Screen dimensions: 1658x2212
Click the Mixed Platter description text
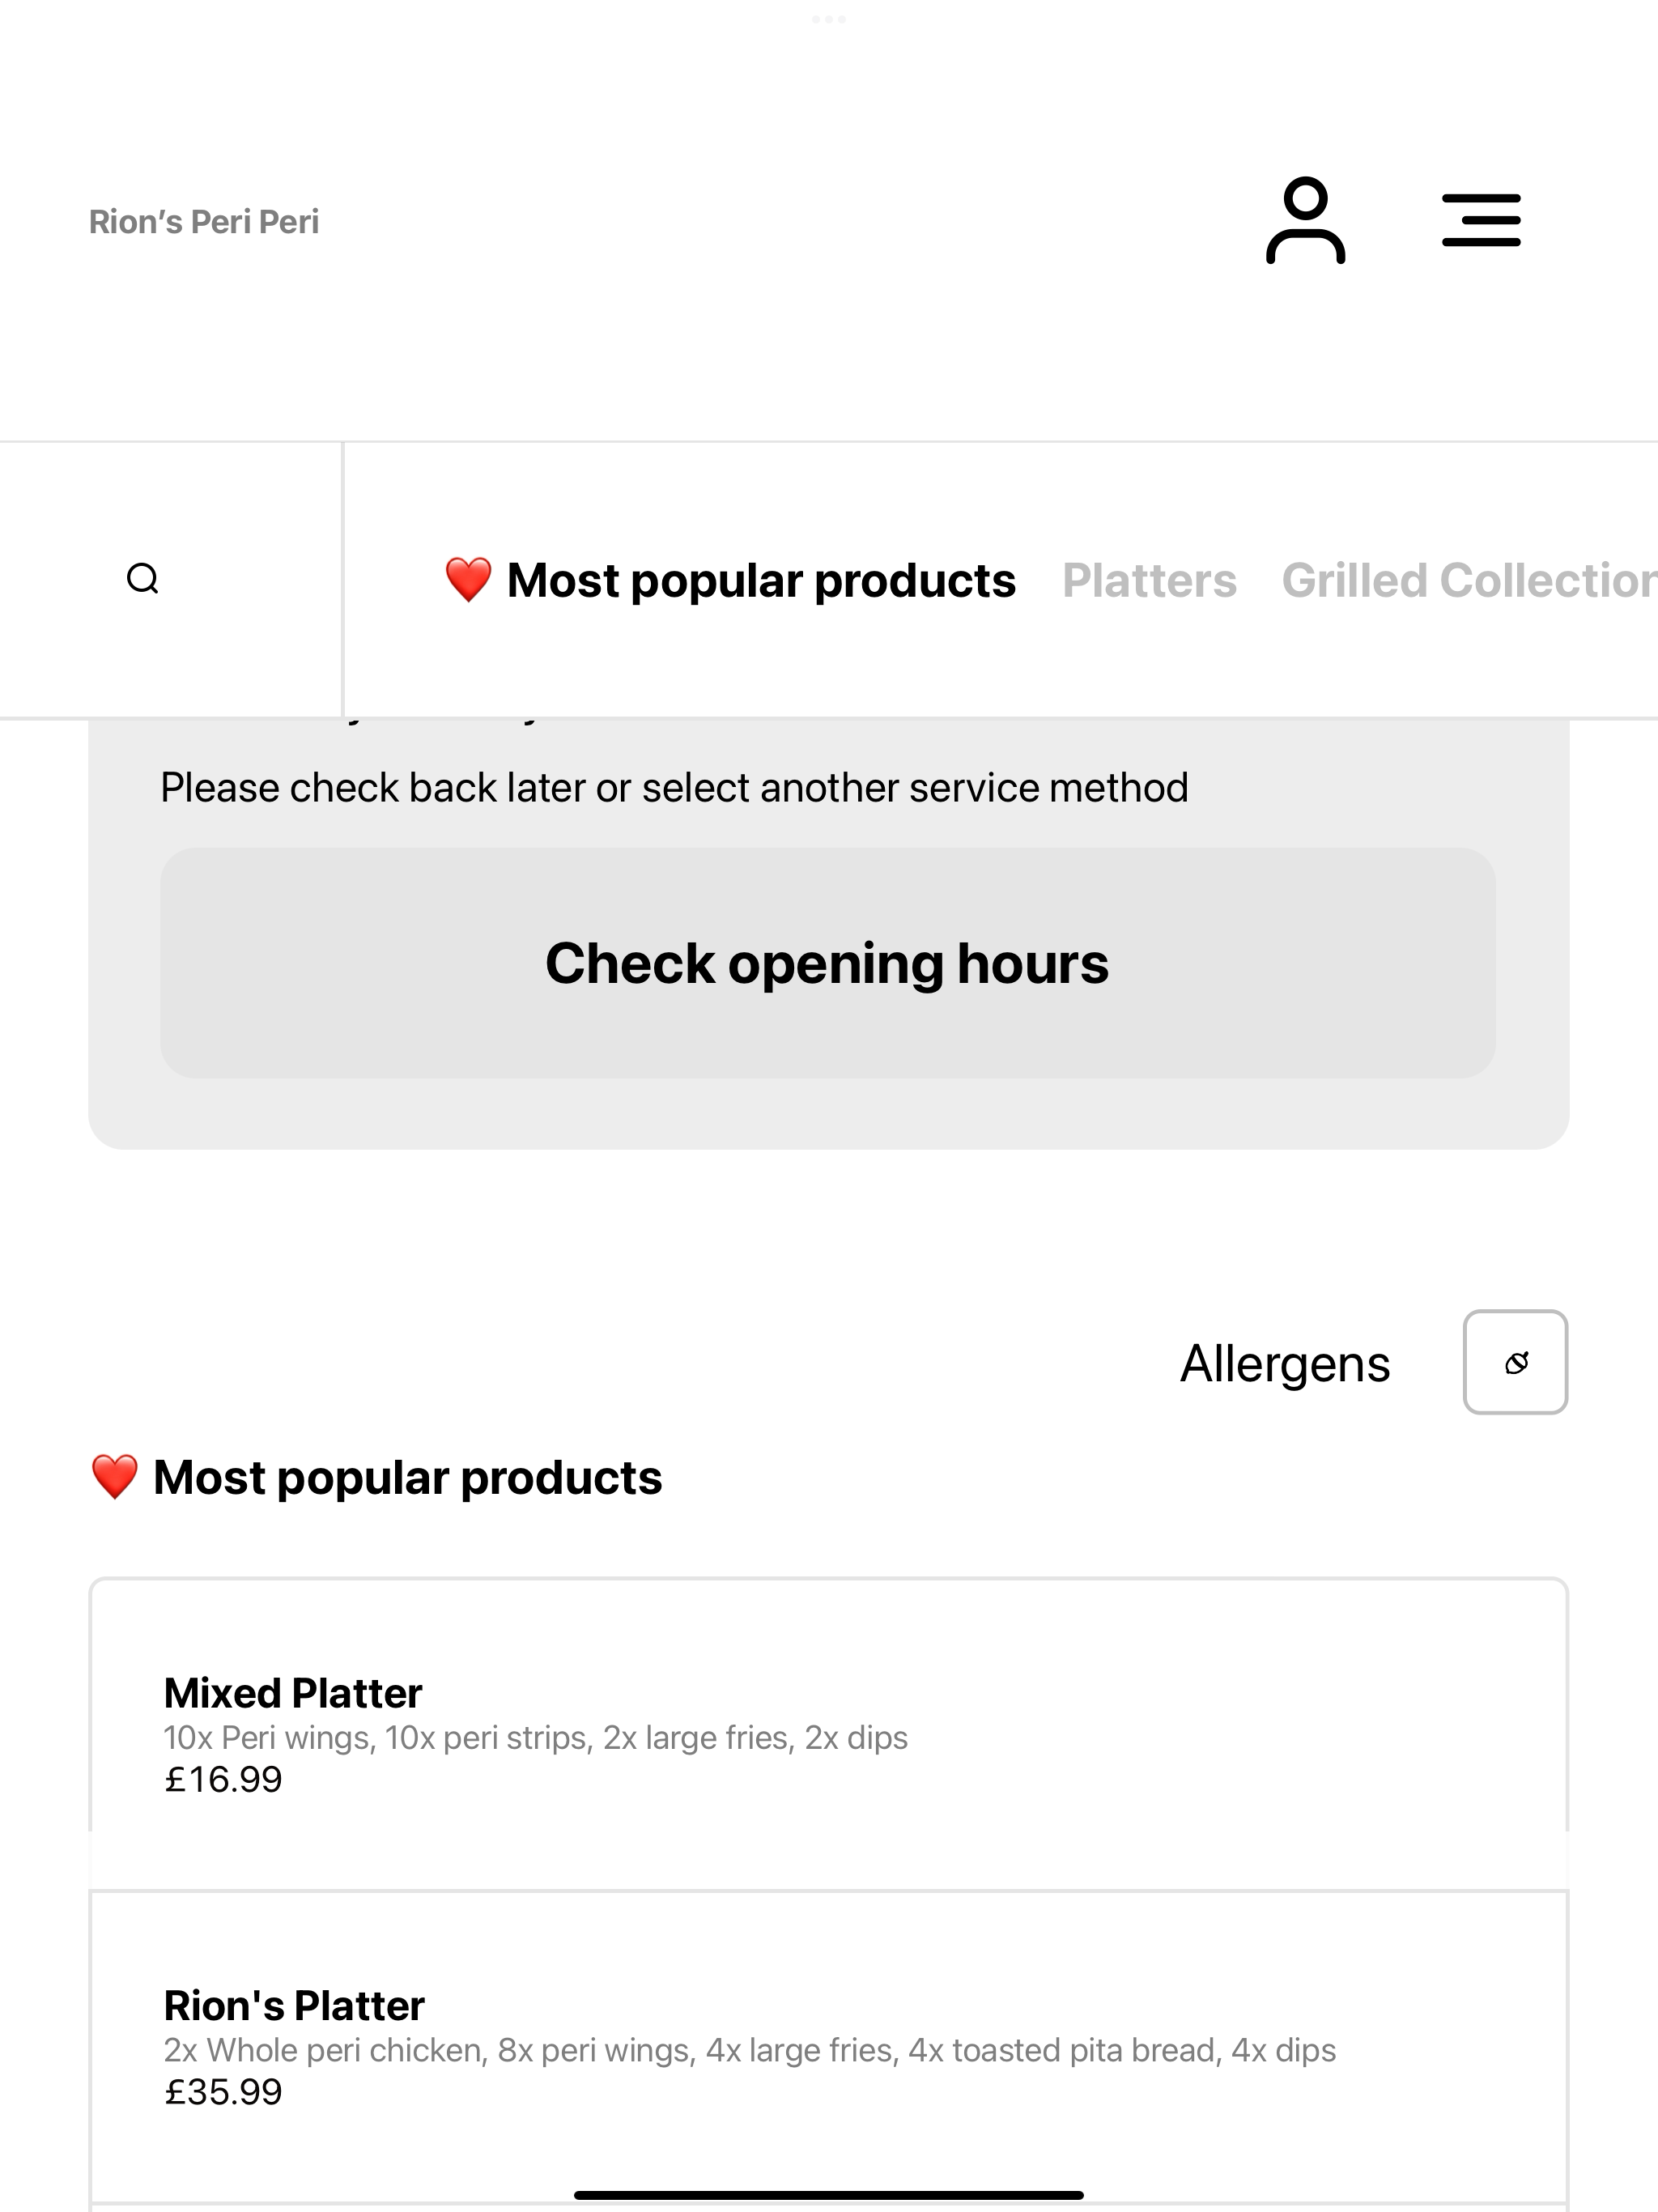pyautogui.click(x=536, y=1738)
